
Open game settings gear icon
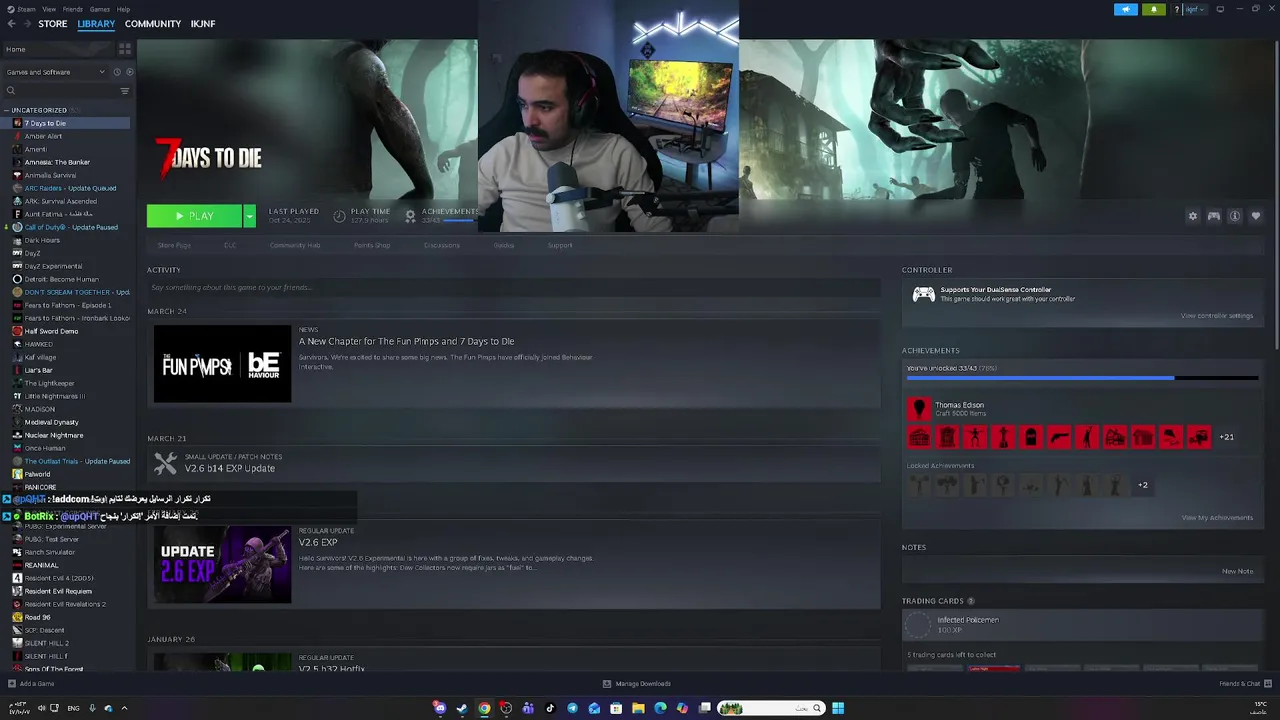click(1192, 216)
